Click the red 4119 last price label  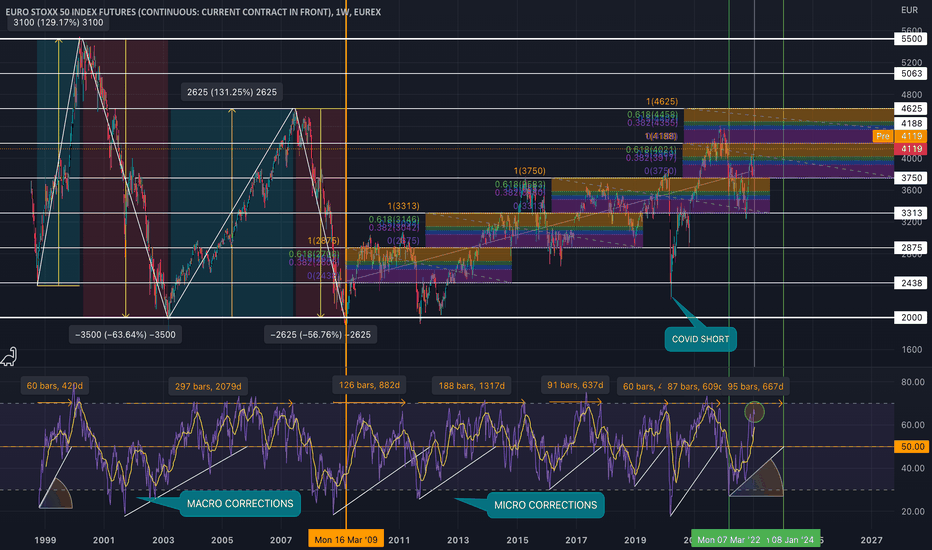[911, 149]
